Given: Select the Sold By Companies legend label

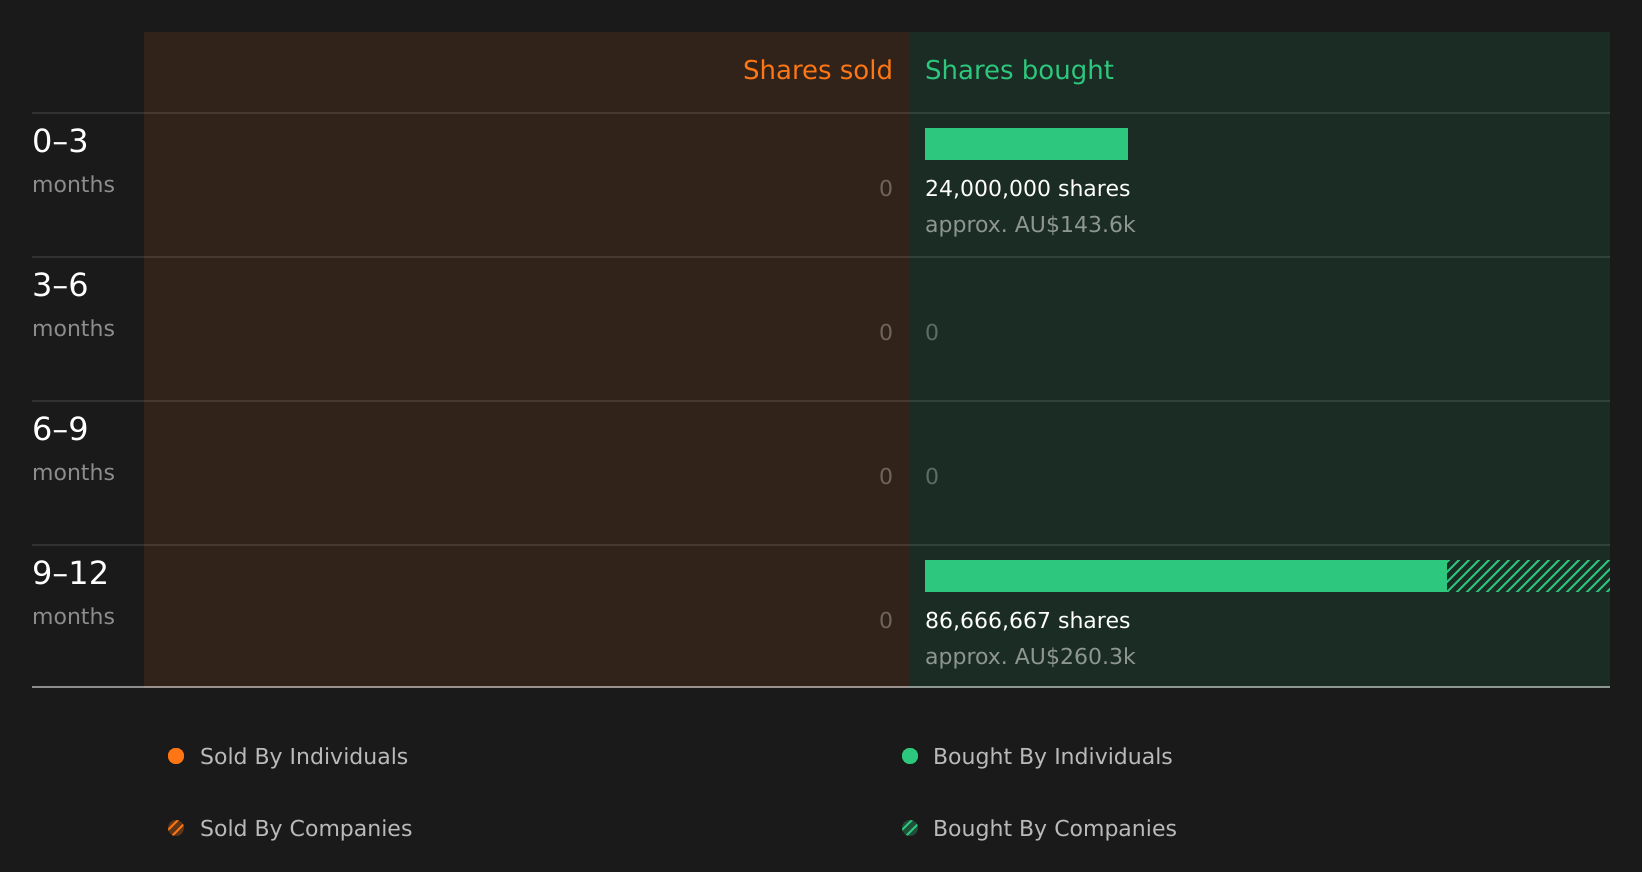Looking at the screenshot, I should (x=306, y=829).
